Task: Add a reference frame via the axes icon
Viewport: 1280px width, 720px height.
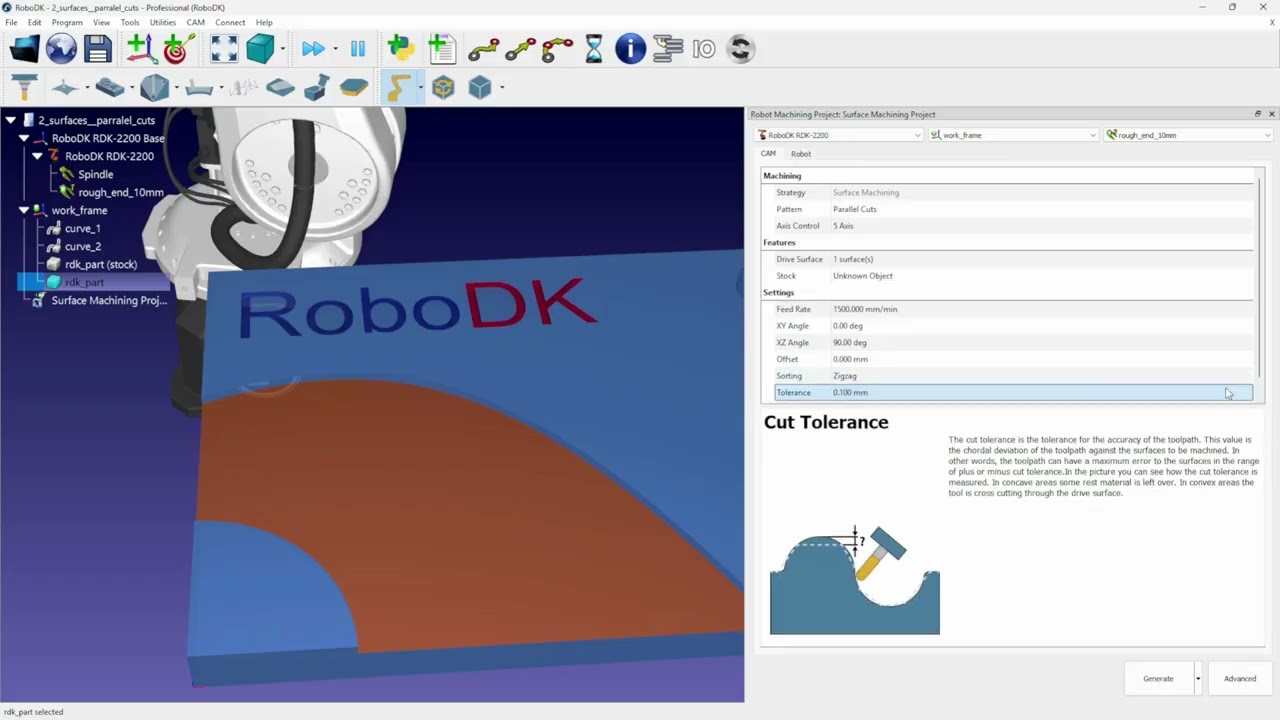Action: [140, 48]
